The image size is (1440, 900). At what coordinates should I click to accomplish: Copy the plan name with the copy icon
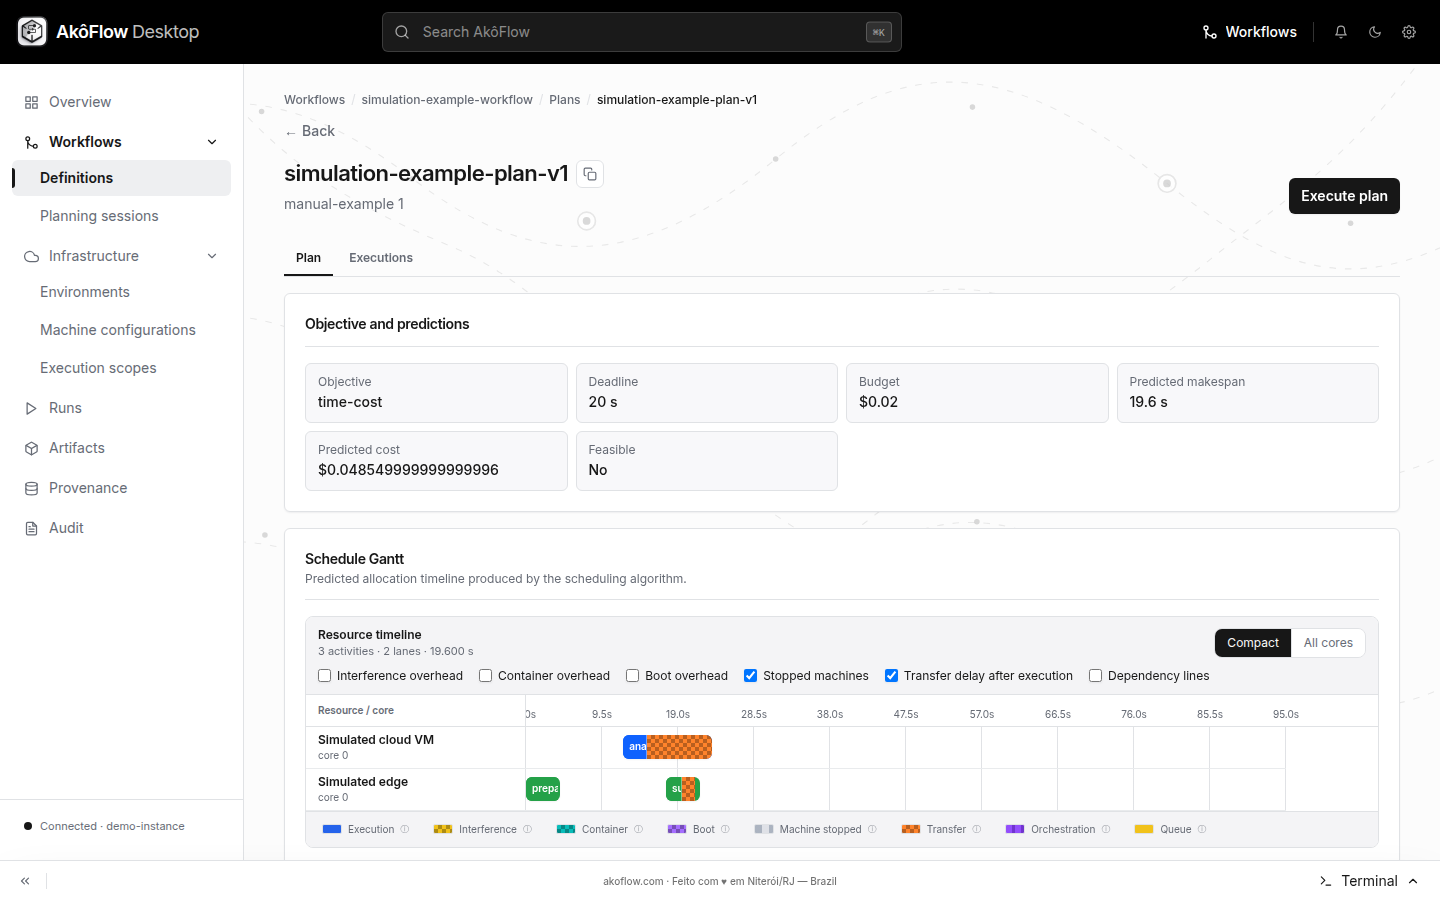click(x=590, y=174)
